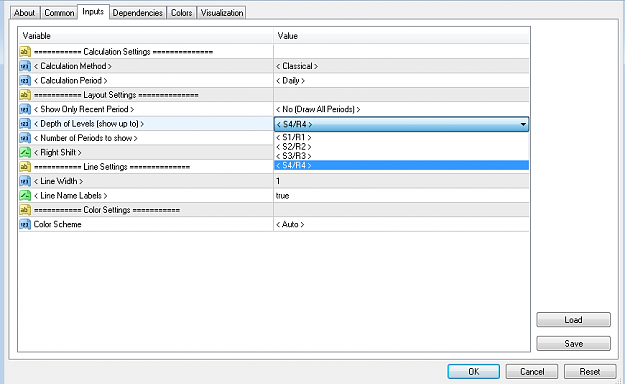Select the Calculation Method variable name
Image resolution: width=625 pixels, height=384 pixels.
click(x=73, y=66)
